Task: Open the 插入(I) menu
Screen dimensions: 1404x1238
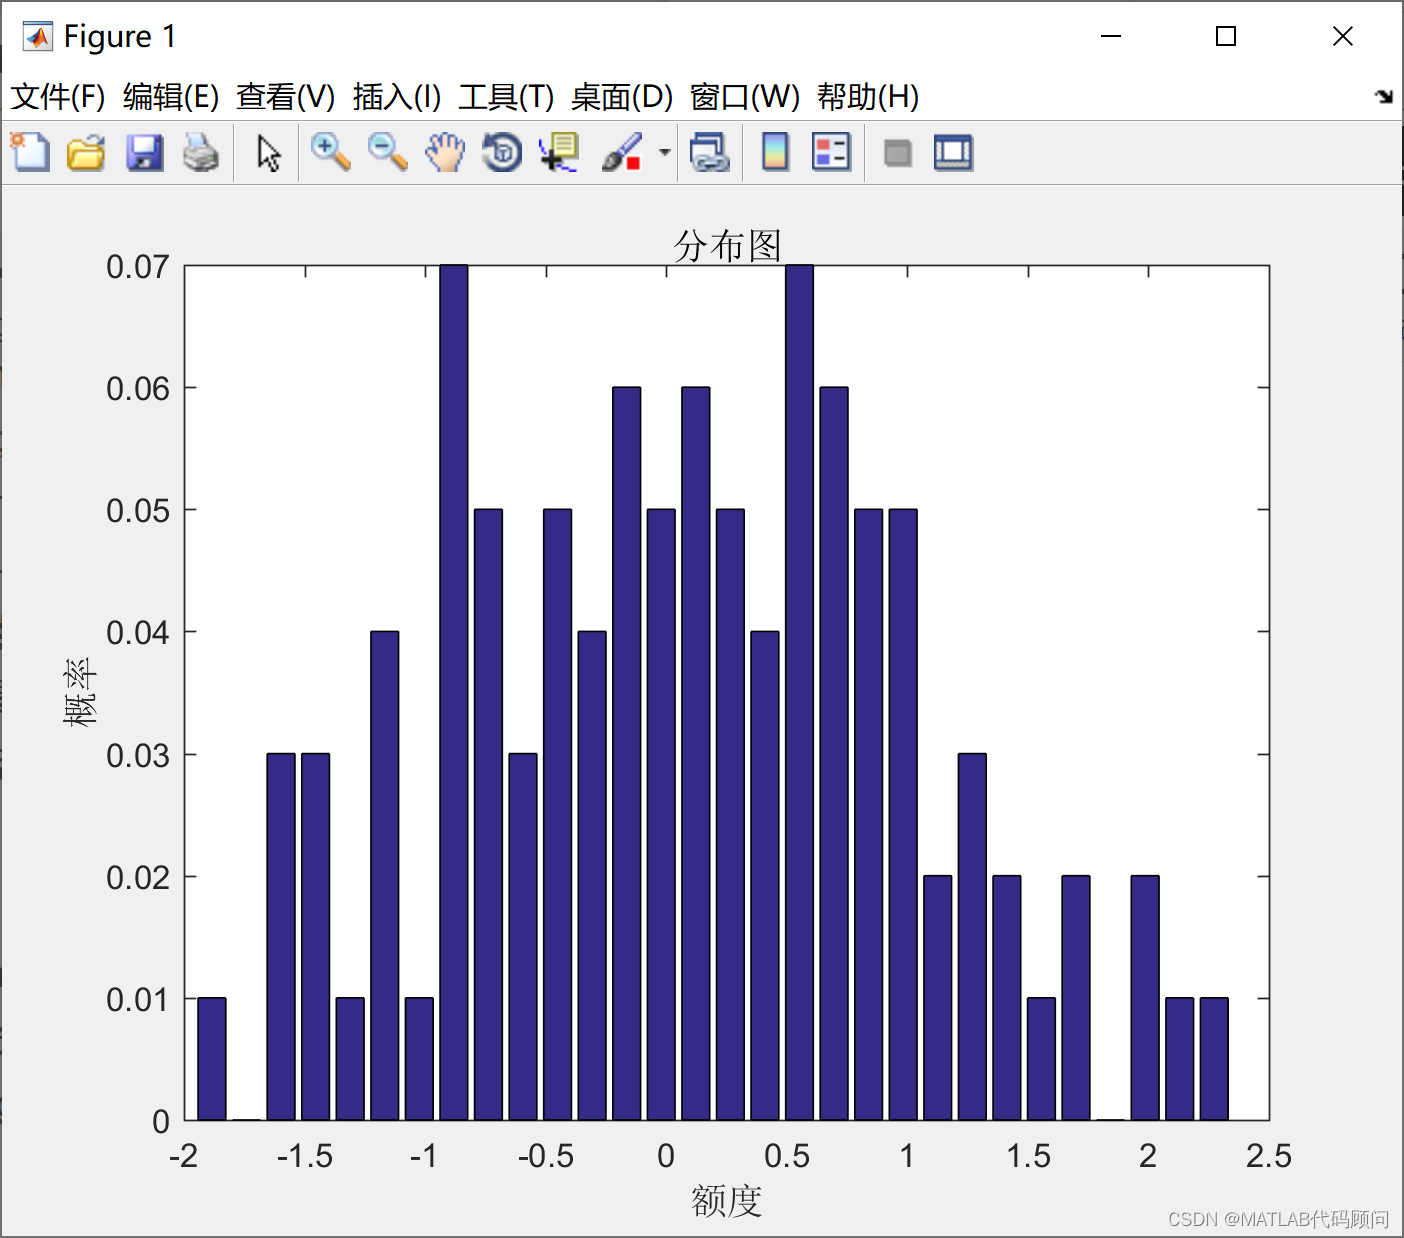Action: click(394, 97)
